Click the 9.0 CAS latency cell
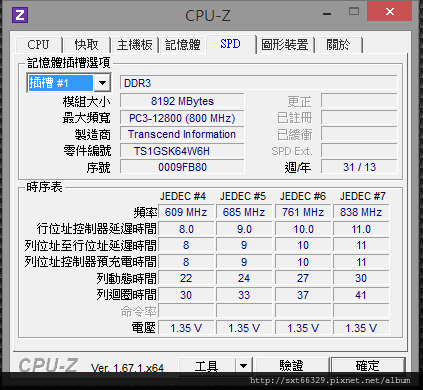This screenshot has height=390, width=423. 244,229
